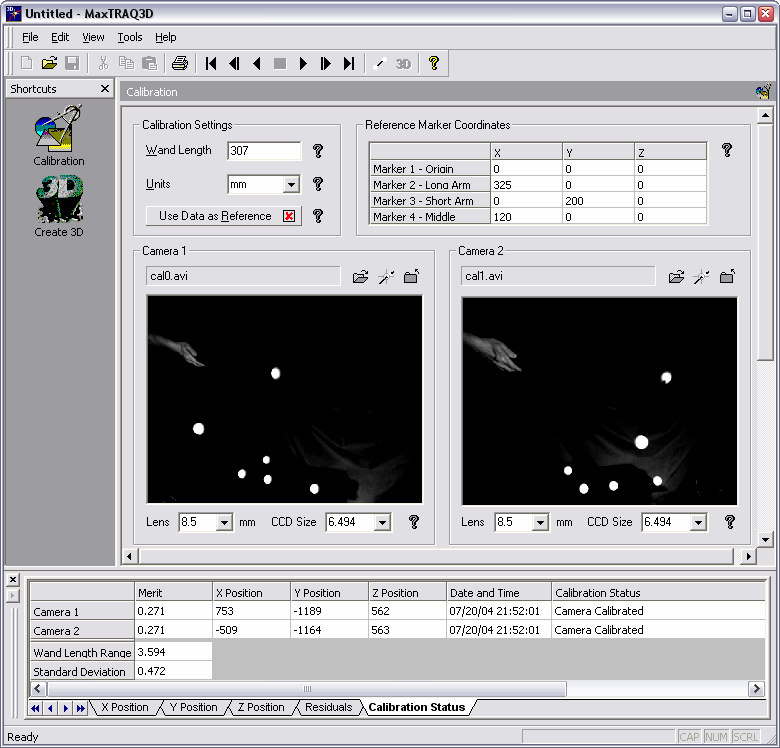This screenshot has width=780, height=748.
Task: Open Camera 2 CCD Size dropdown
Action: coord(698,522)
